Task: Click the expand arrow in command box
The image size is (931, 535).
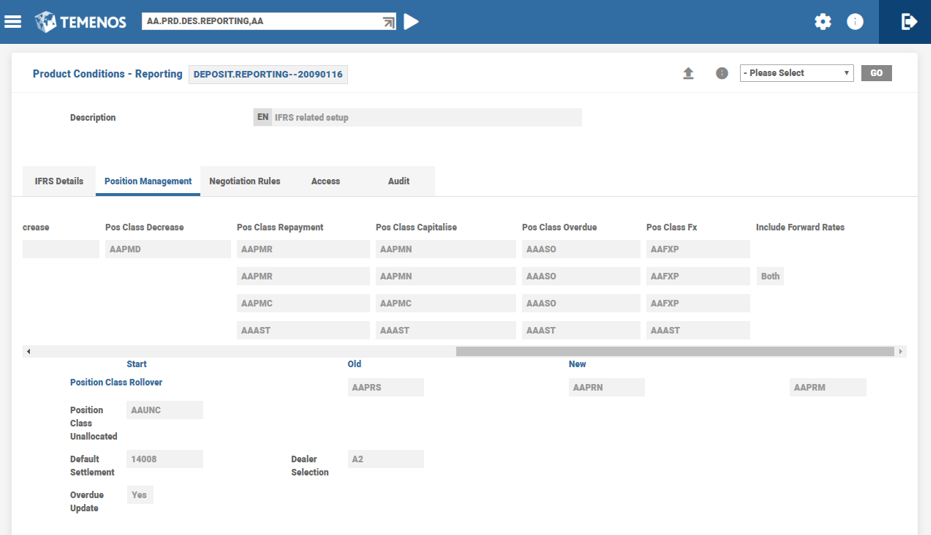Action: click(388, 21)
